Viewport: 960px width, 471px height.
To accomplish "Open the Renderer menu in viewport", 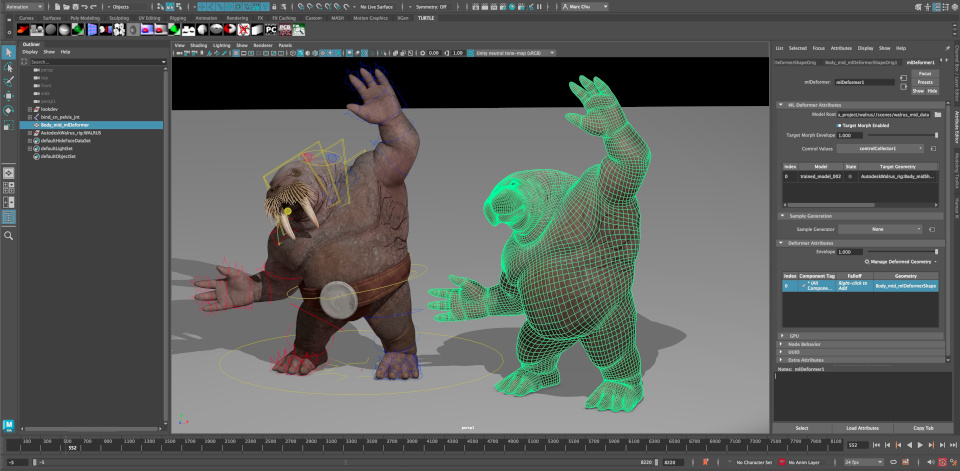I will (x=262, y=45).
